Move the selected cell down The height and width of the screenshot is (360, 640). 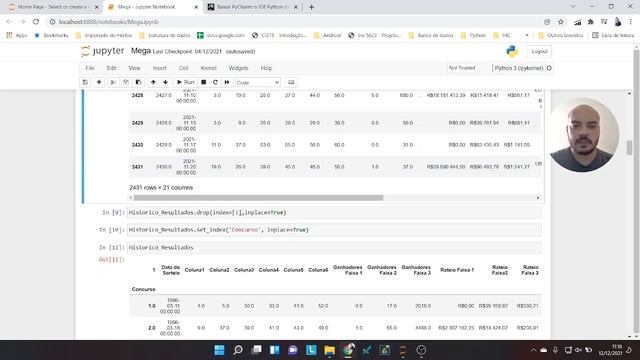[x=165, y=82]
